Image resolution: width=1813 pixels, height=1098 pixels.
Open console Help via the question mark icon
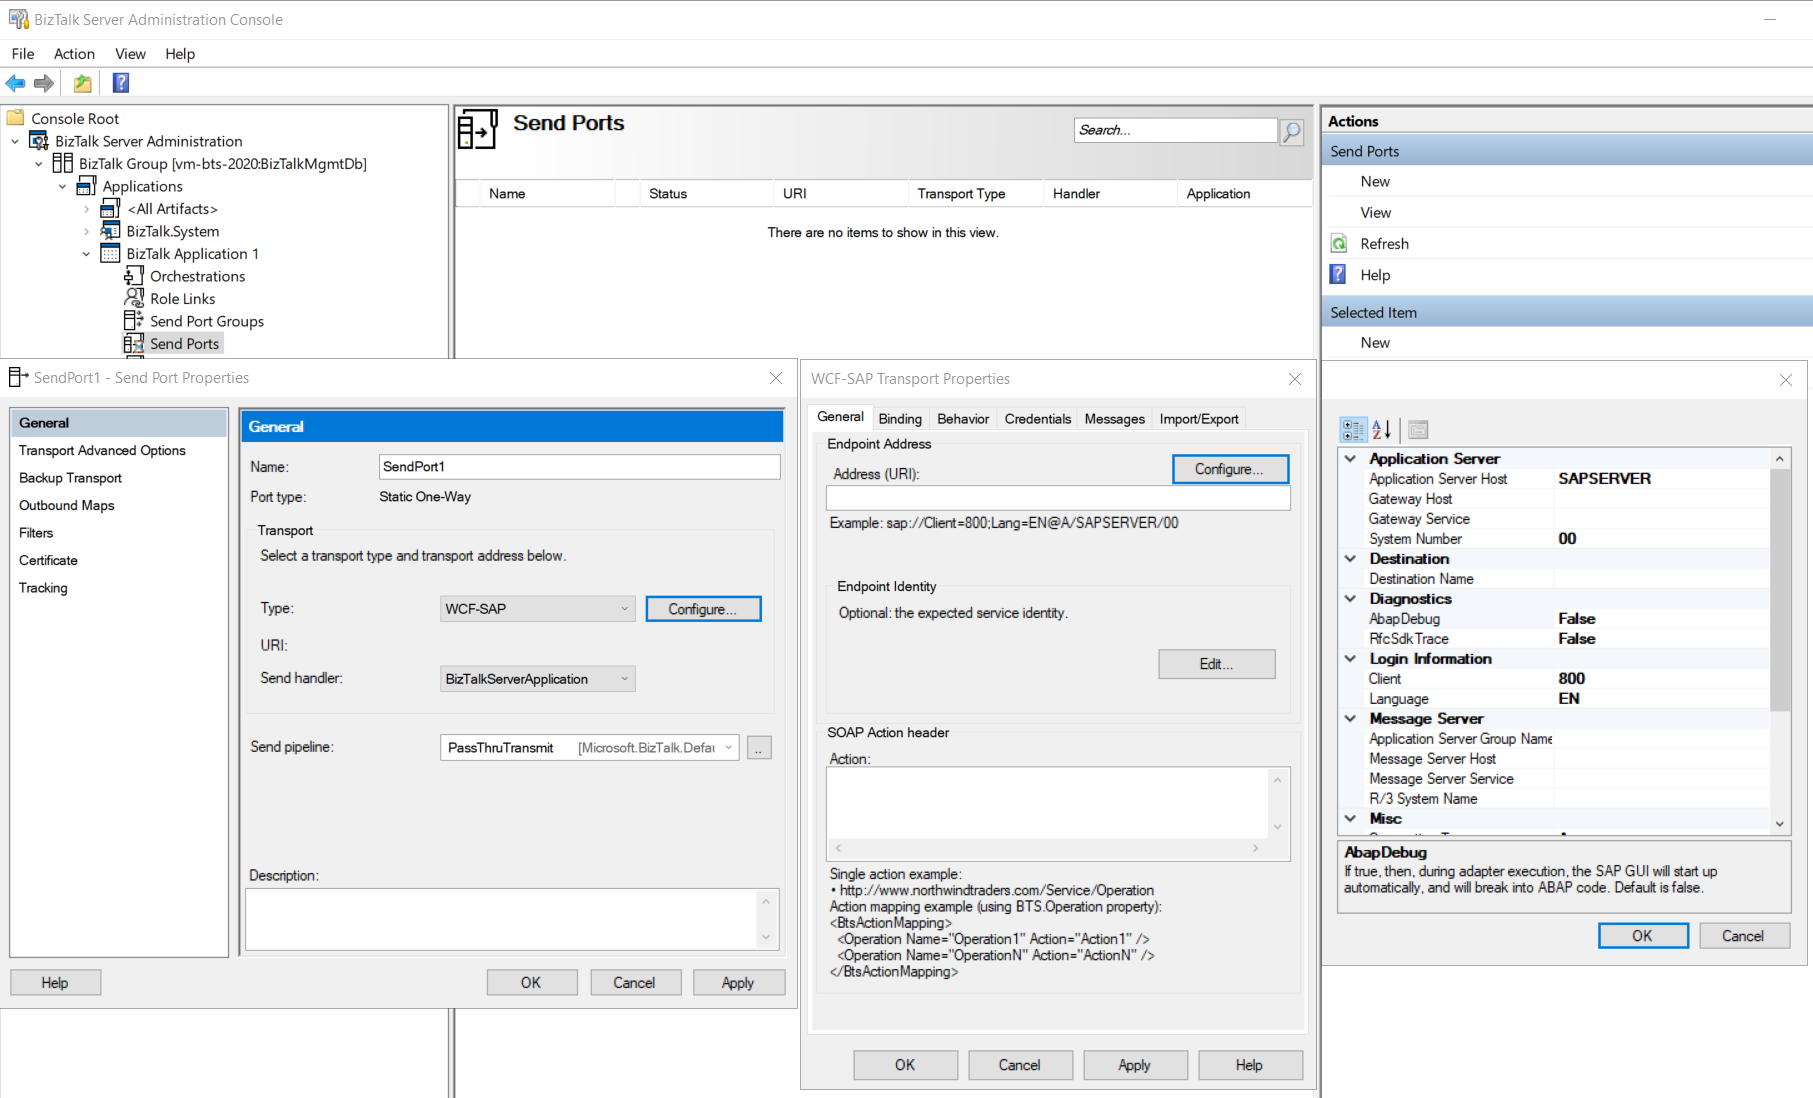click(120, 83)
